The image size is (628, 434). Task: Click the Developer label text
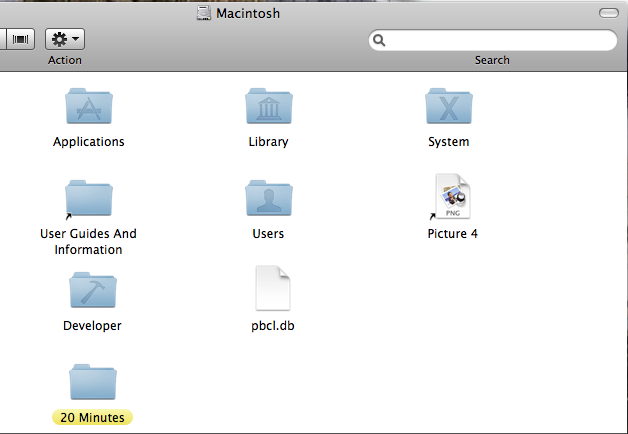point(92,326)
